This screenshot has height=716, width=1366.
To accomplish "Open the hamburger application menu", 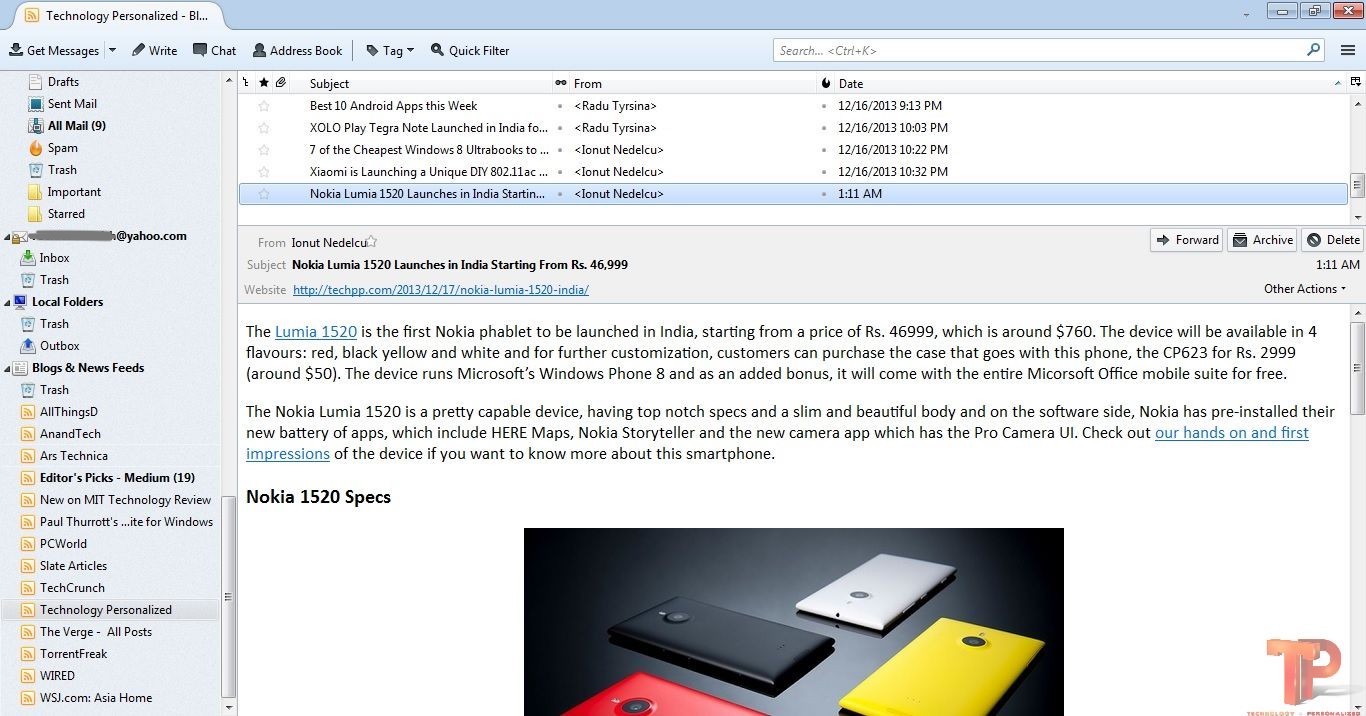I will [1347, 50].
